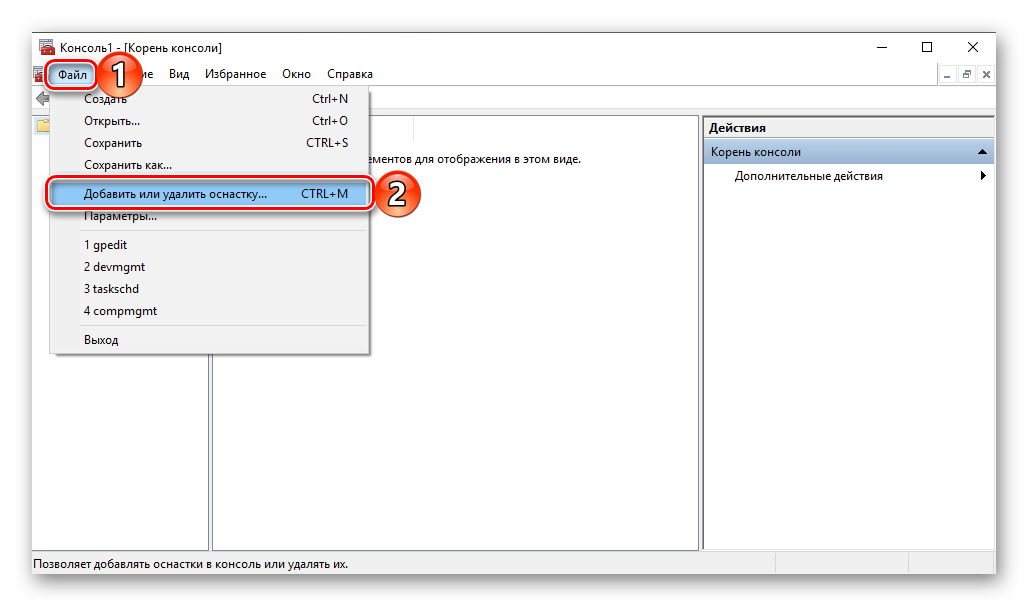Image resolution: width=1028 pixels, height=606 pixels.
Task: Select Создать from the File menu
Action: (x=105, y=99)
